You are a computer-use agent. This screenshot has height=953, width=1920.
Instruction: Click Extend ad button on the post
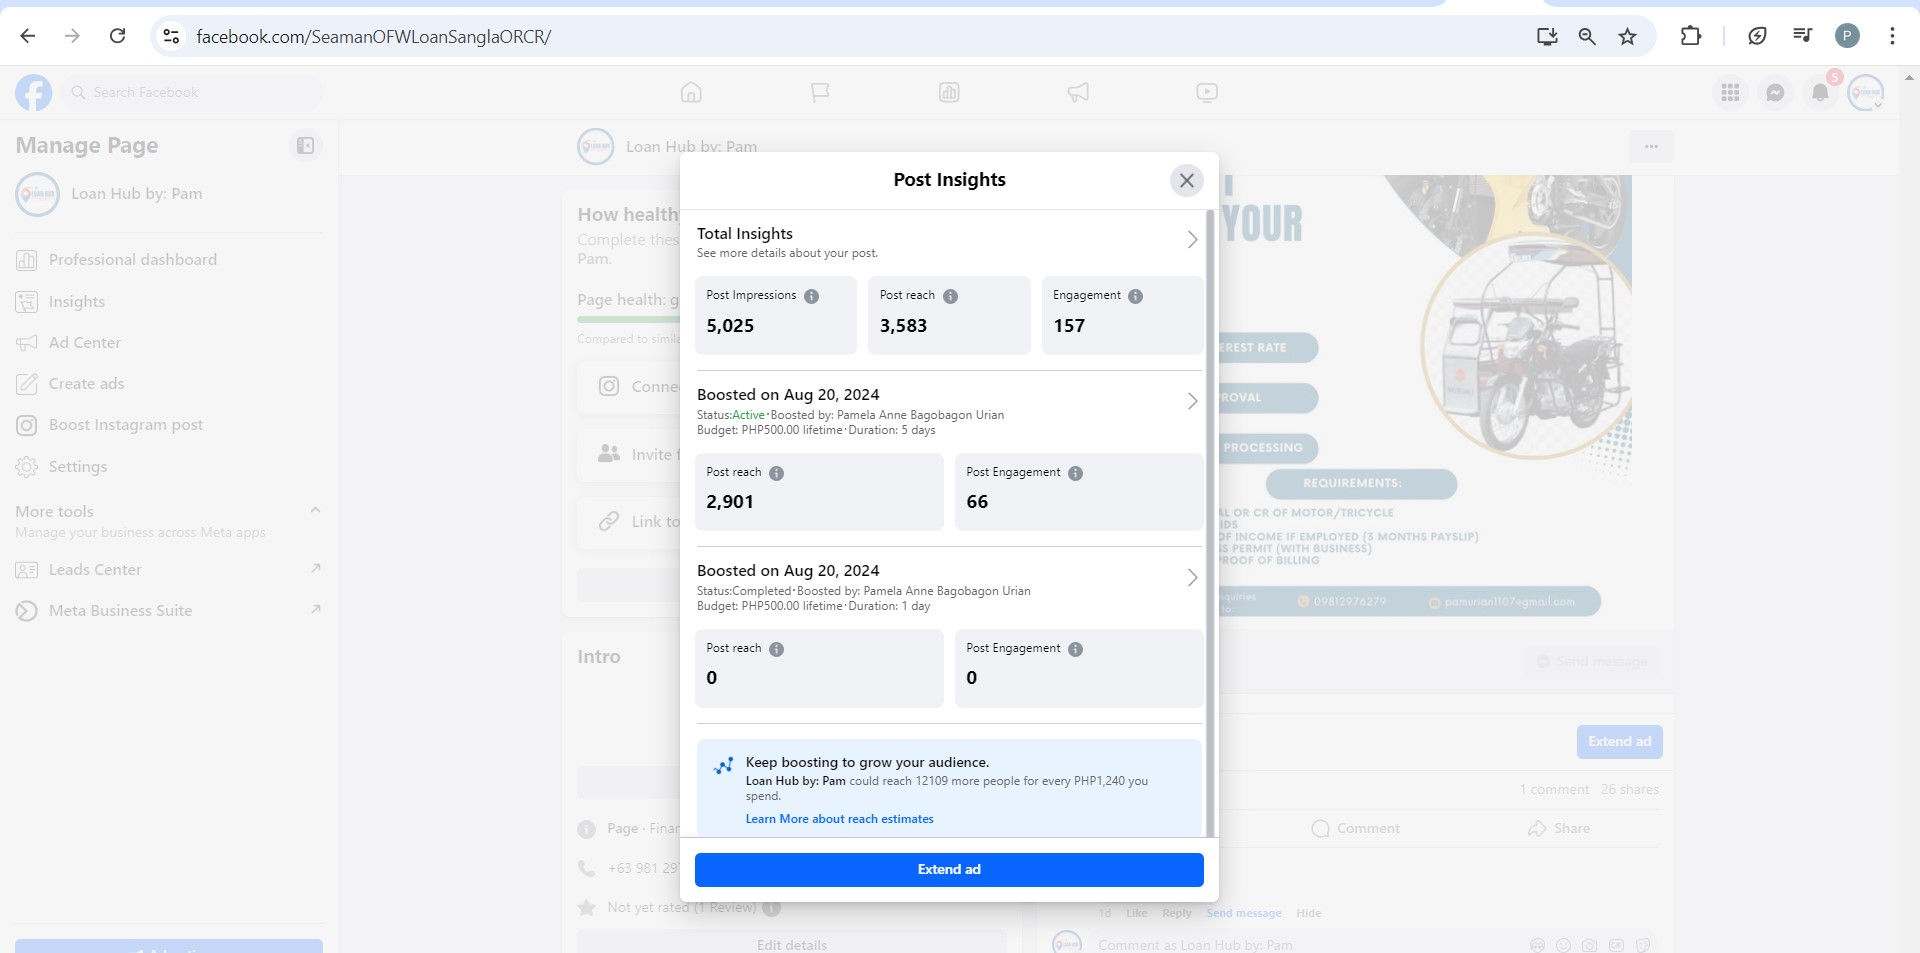(x=1619, y=742)
